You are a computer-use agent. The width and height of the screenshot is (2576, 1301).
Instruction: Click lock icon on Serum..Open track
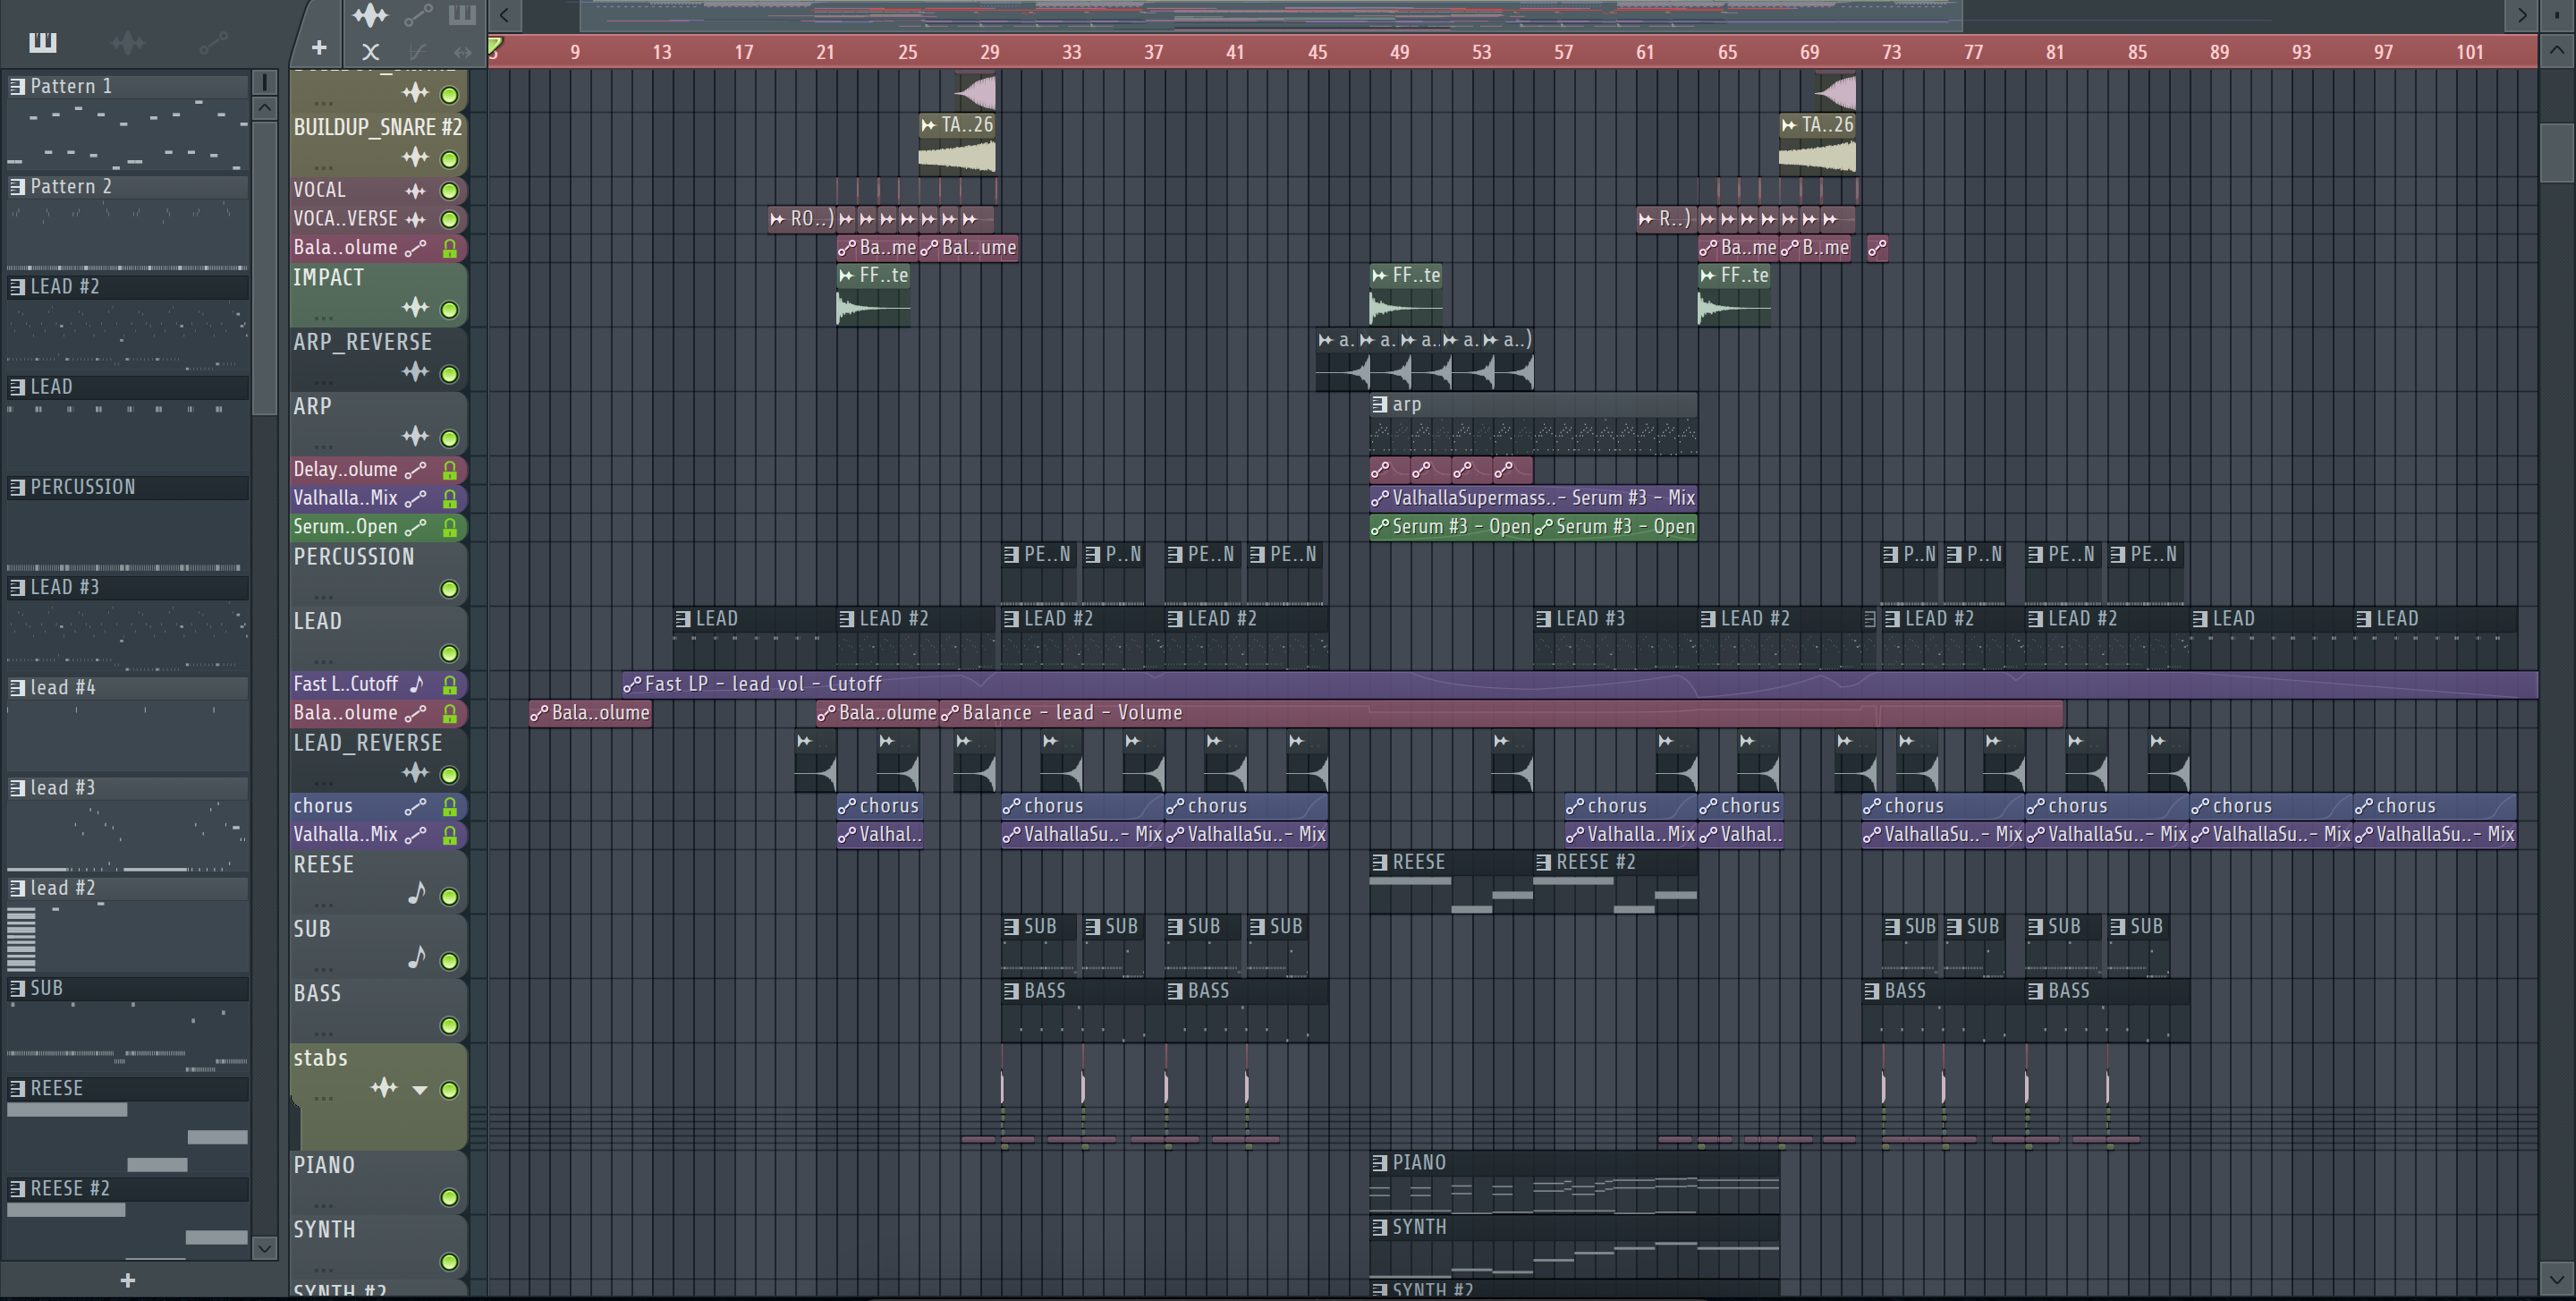450,527
